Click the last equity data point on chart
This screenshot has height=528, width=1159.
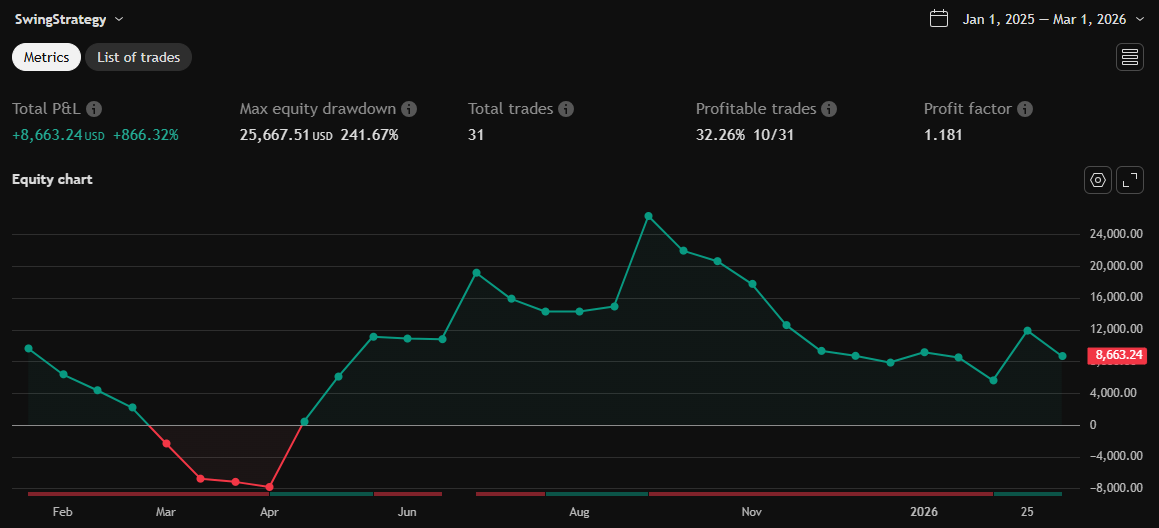1062,356
